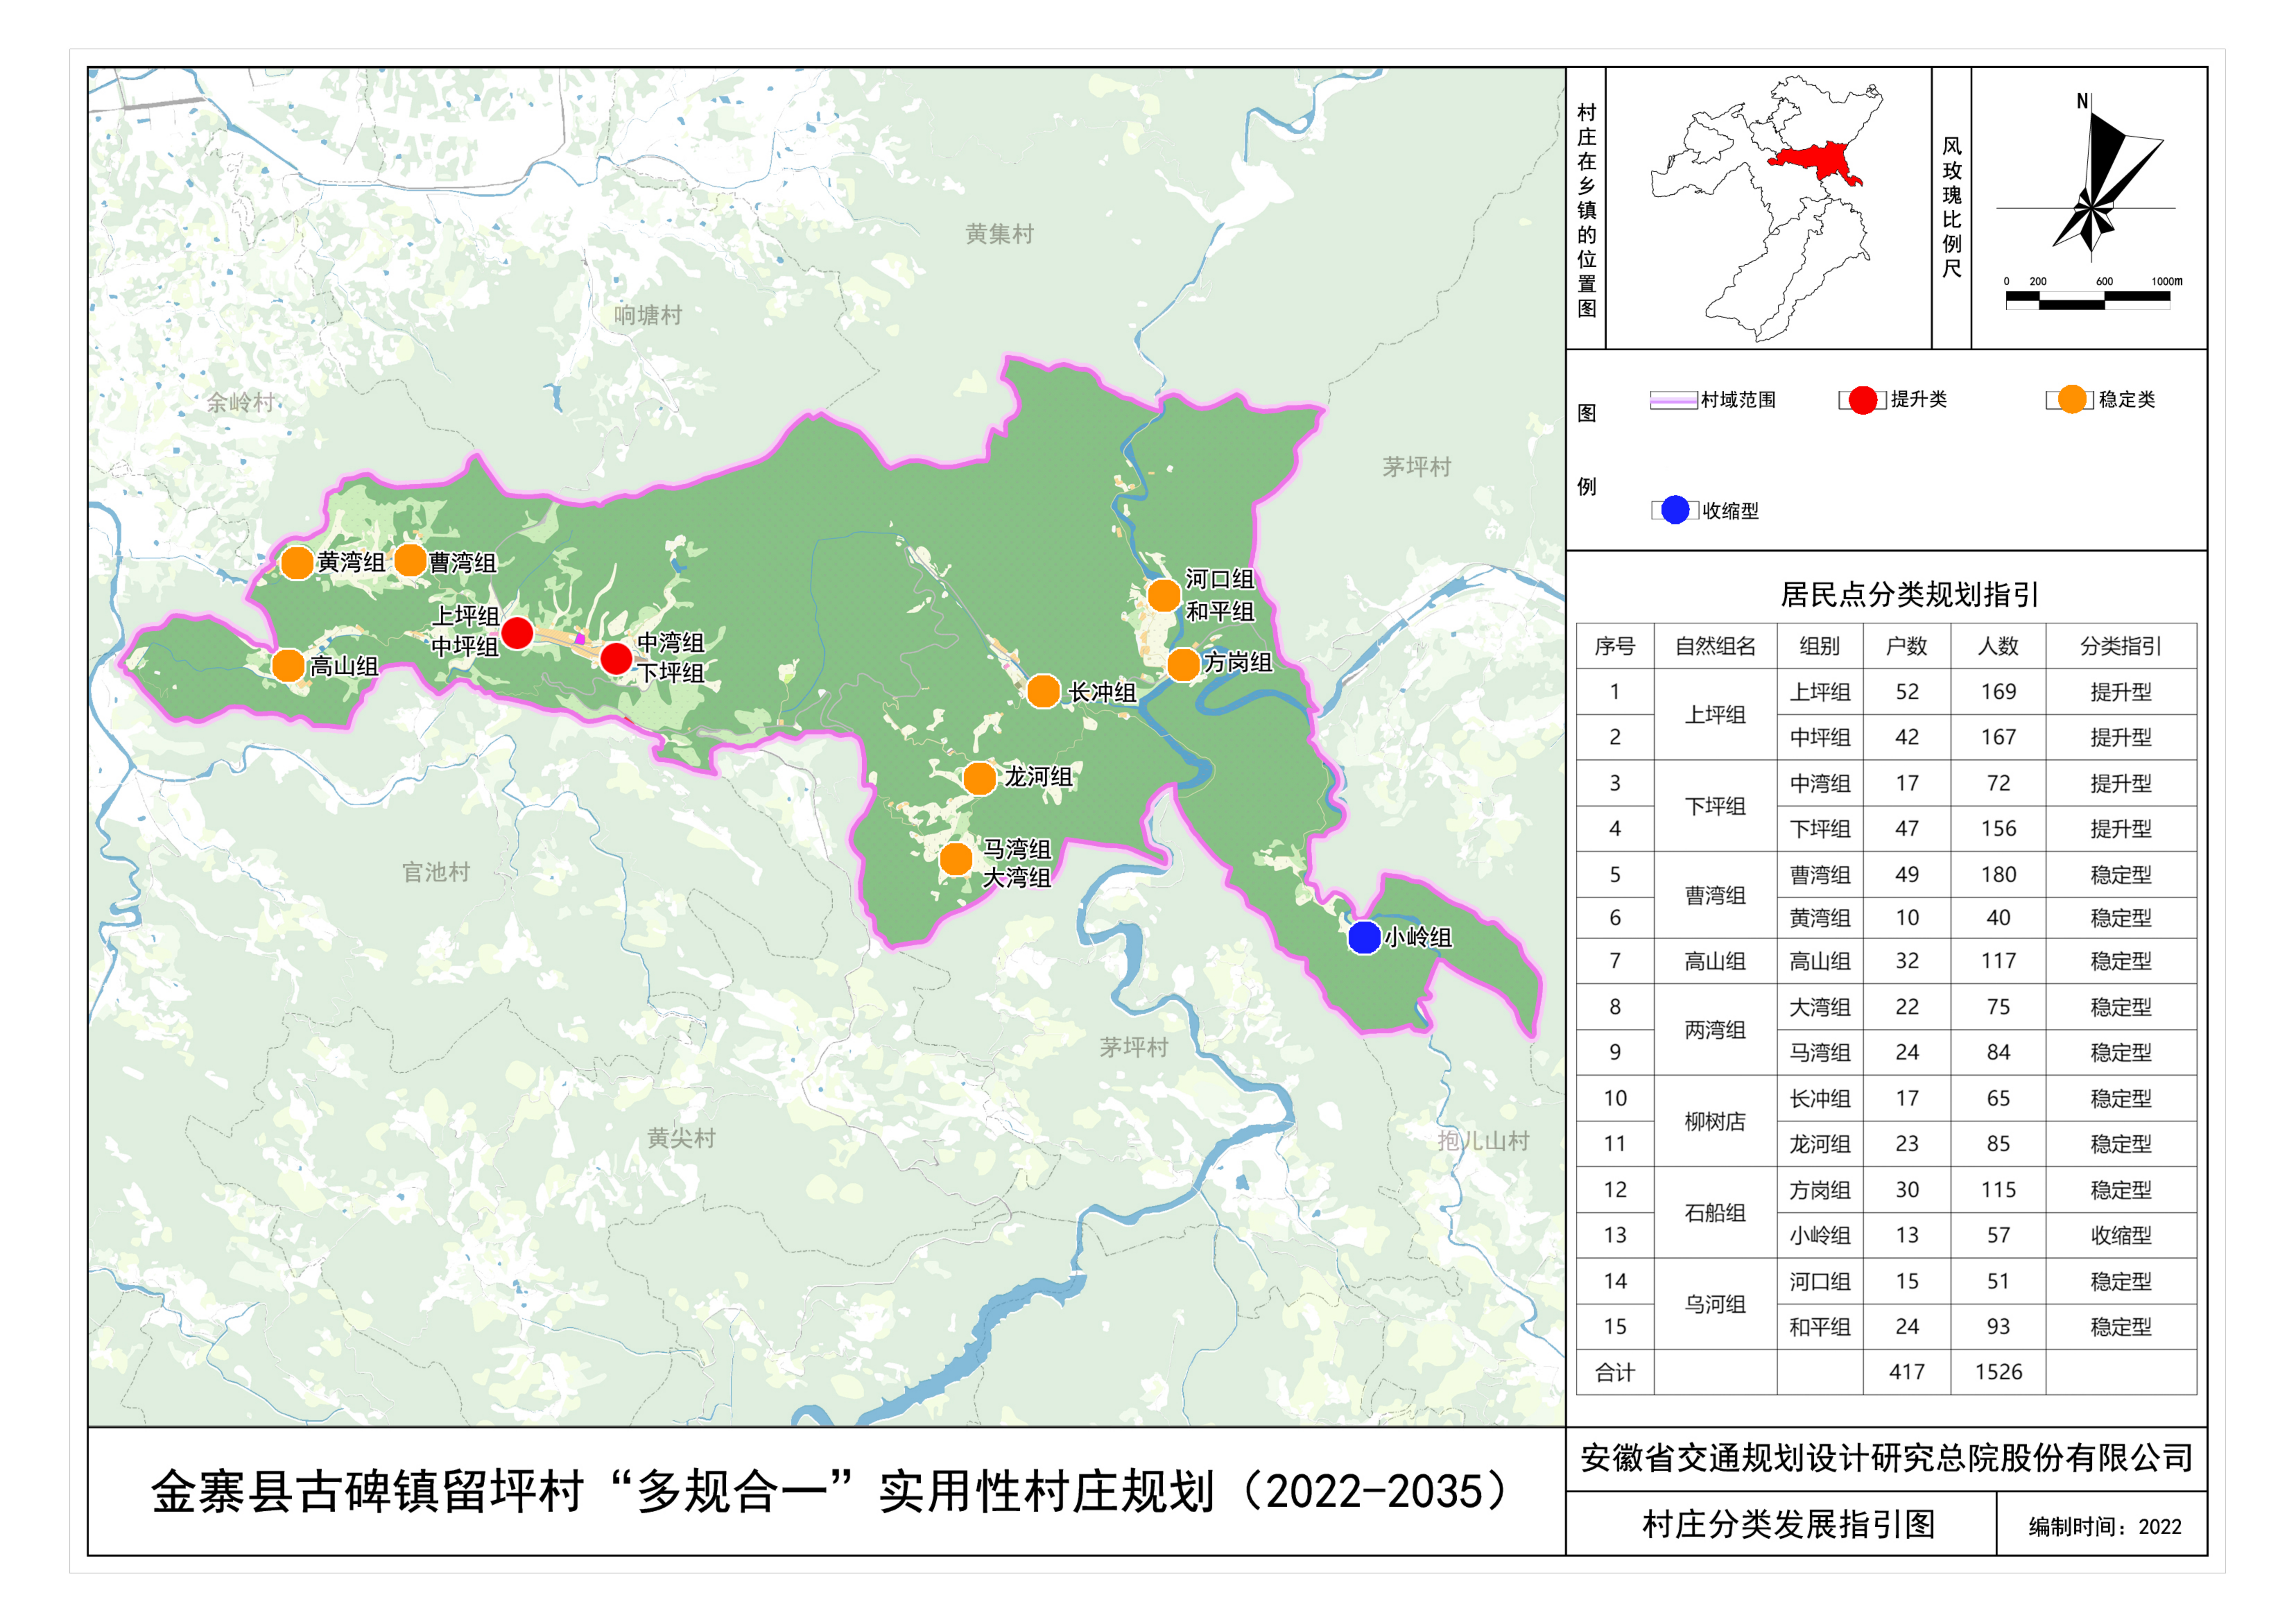Viewport: 2296px width, 1622px height.
Task: Click the scale bar under wind rose
Action: (2088, 300)
